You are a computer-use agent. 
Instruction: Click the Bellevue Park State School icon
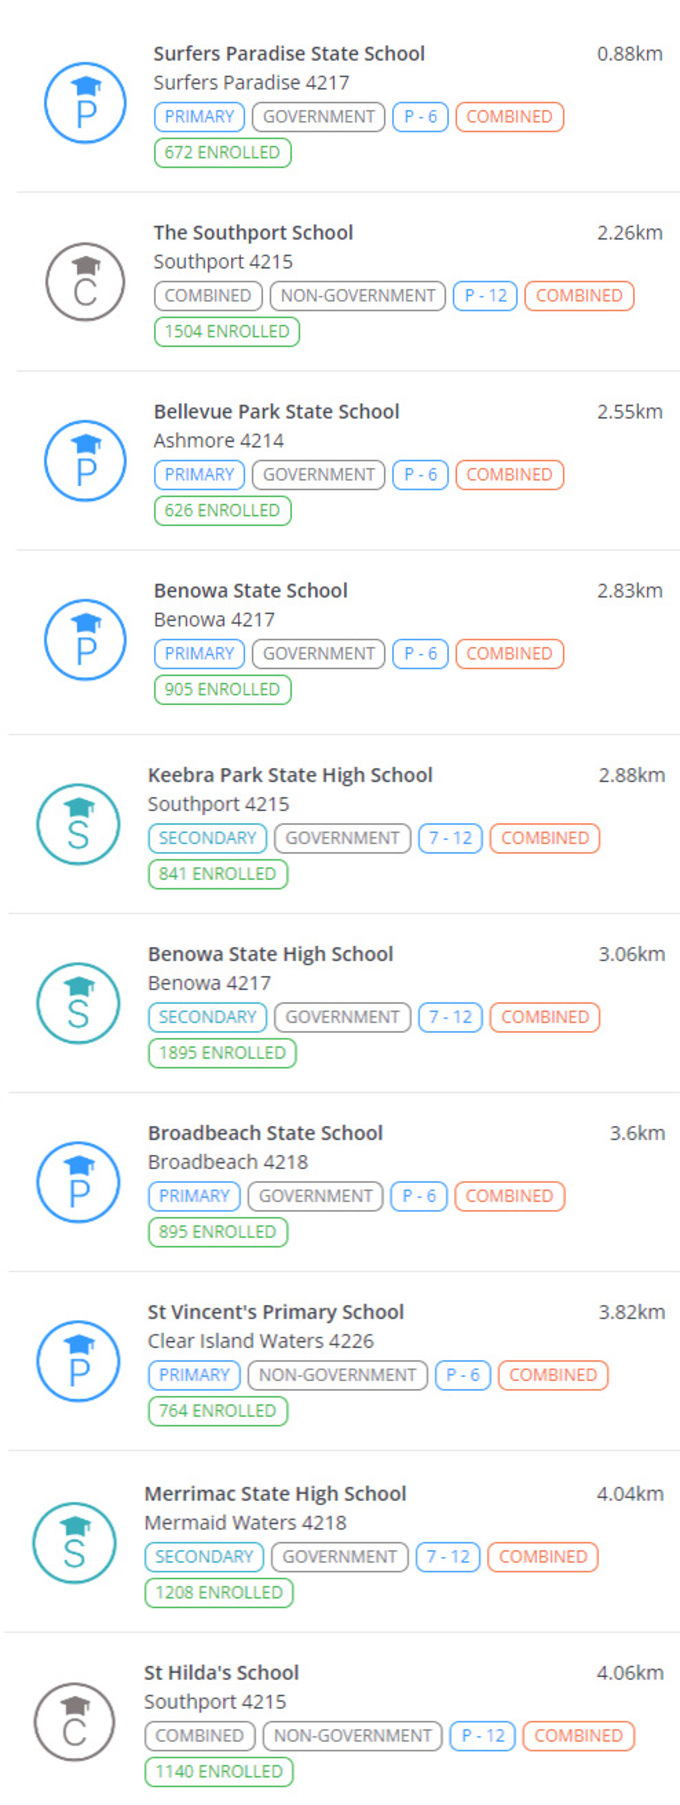point(86,461)
